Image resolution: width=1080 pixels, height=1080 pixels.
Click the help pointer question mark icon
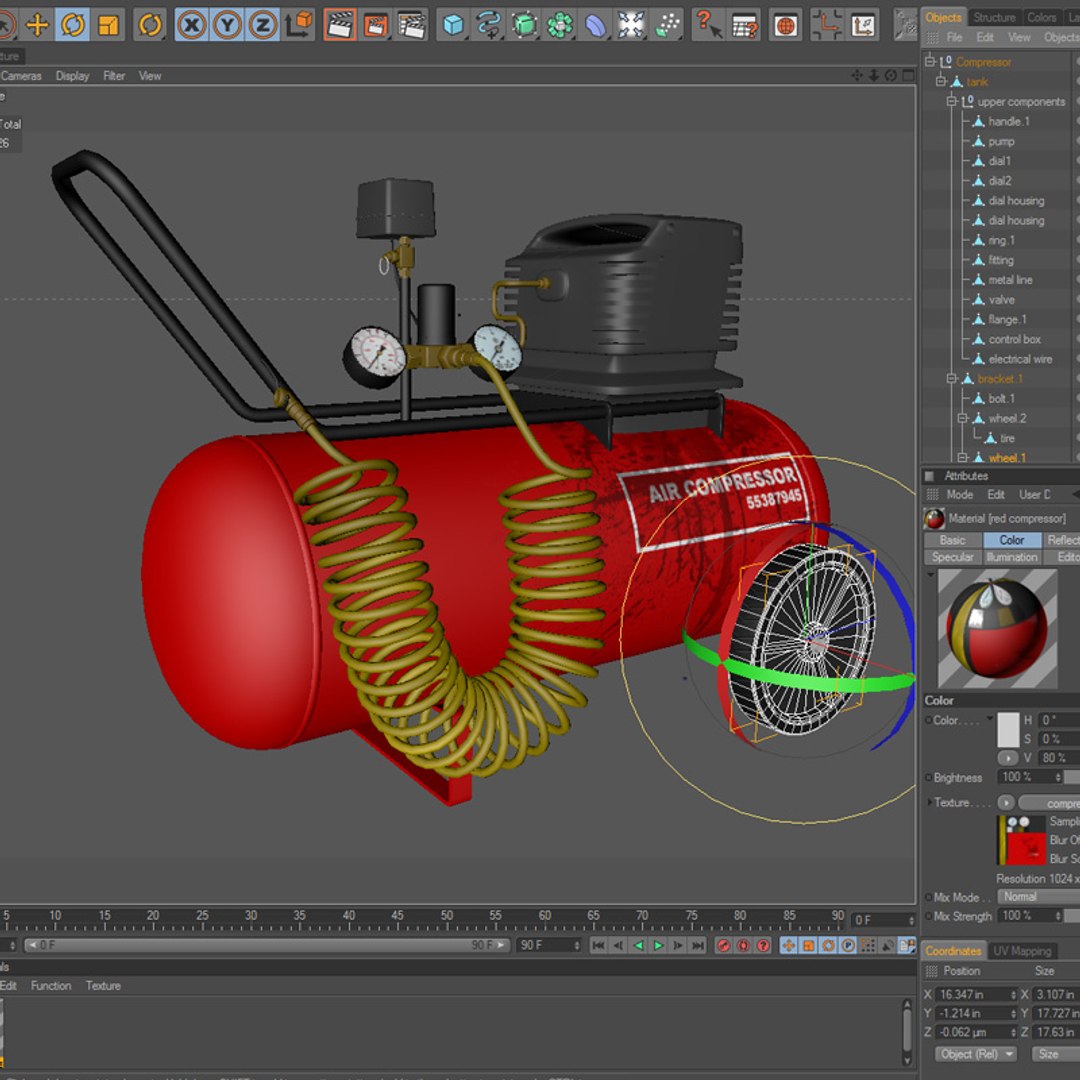tap(708, 24)
